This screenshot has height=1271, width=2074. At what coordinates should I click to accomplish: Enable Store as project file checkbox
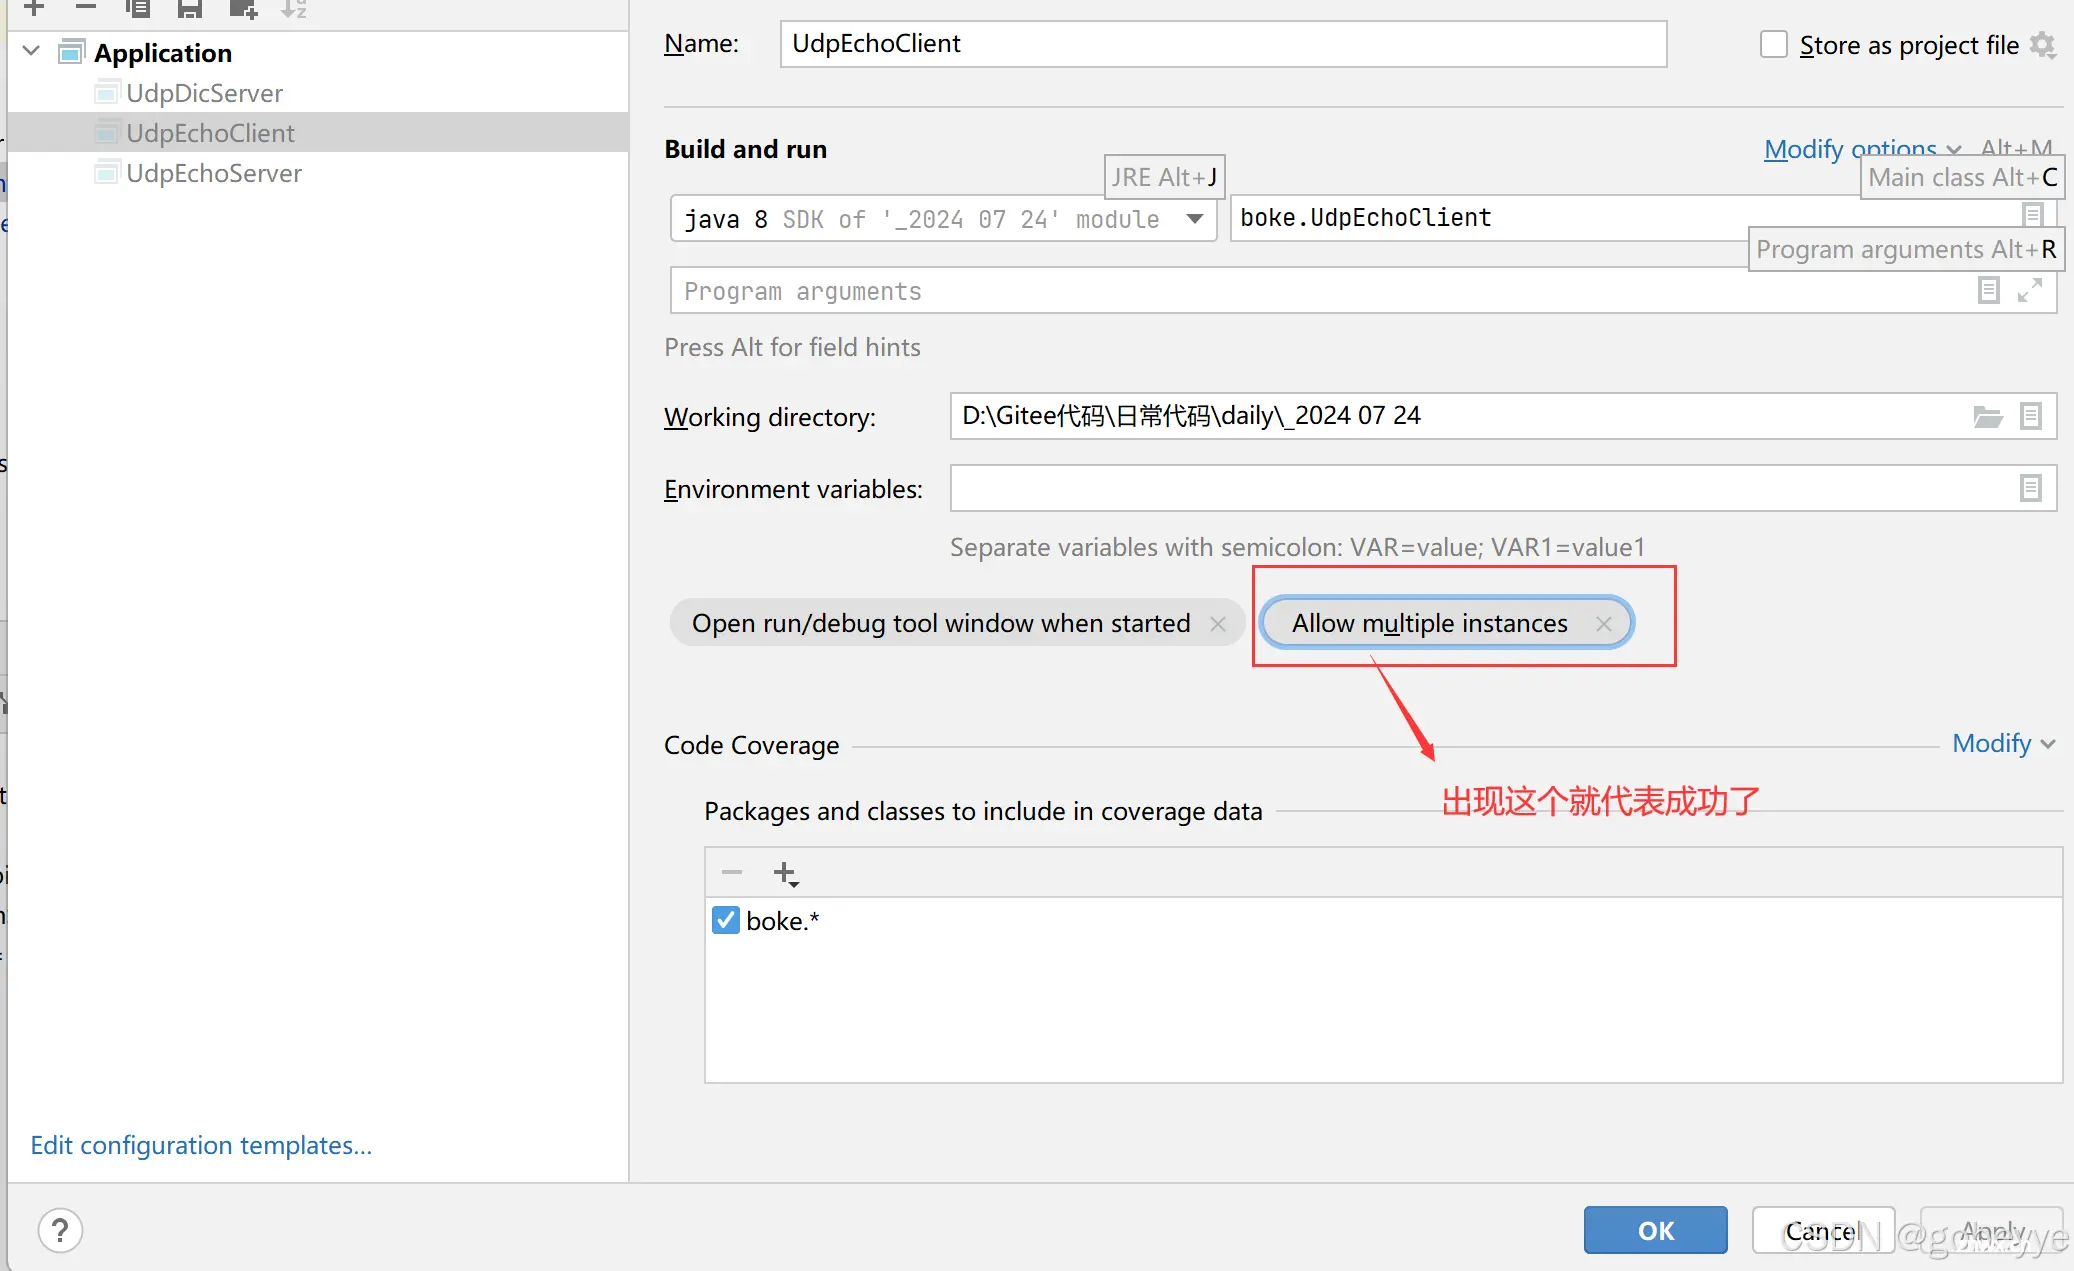click(1774, 45)
